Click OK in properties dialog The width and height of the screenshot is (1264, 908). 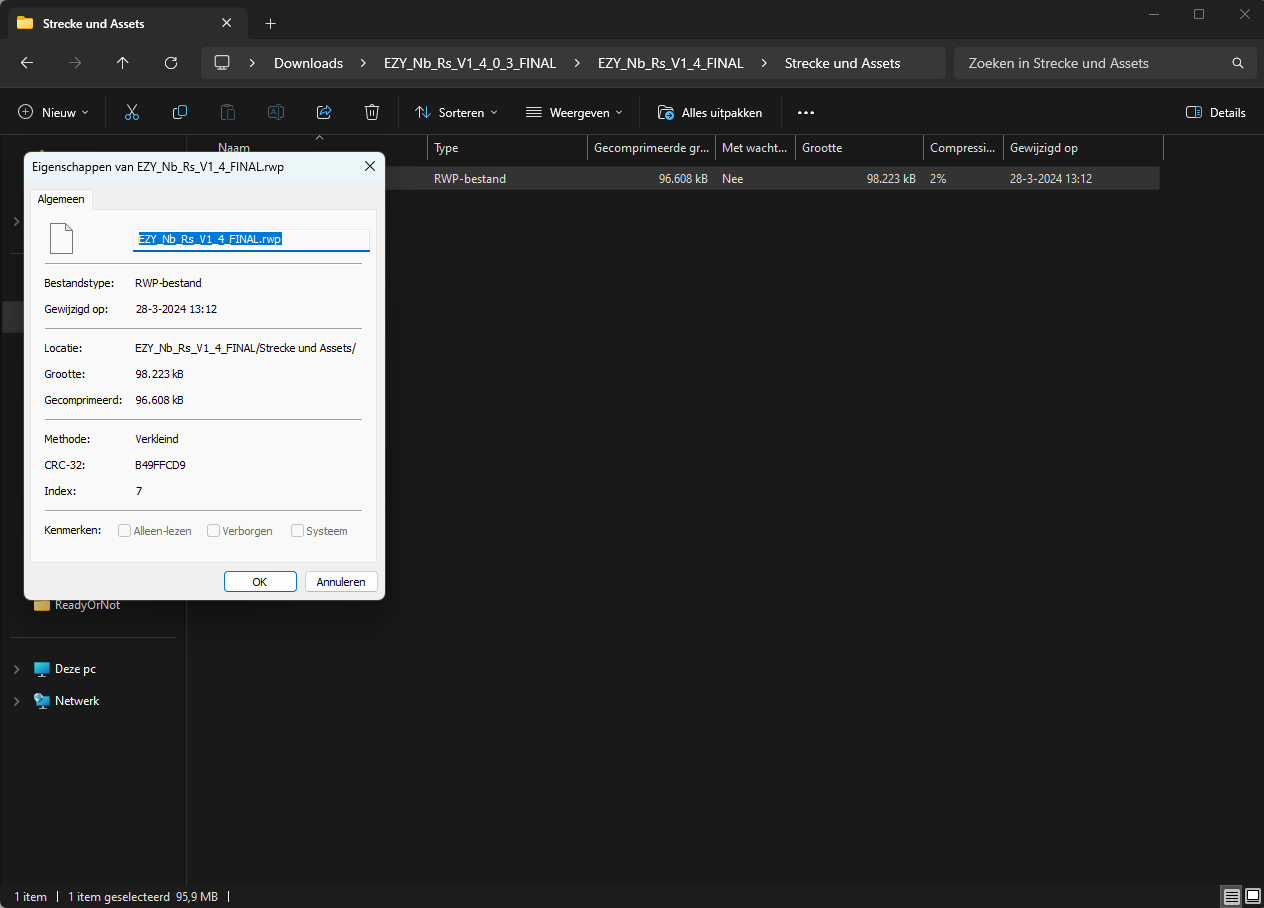click(260, 582)
